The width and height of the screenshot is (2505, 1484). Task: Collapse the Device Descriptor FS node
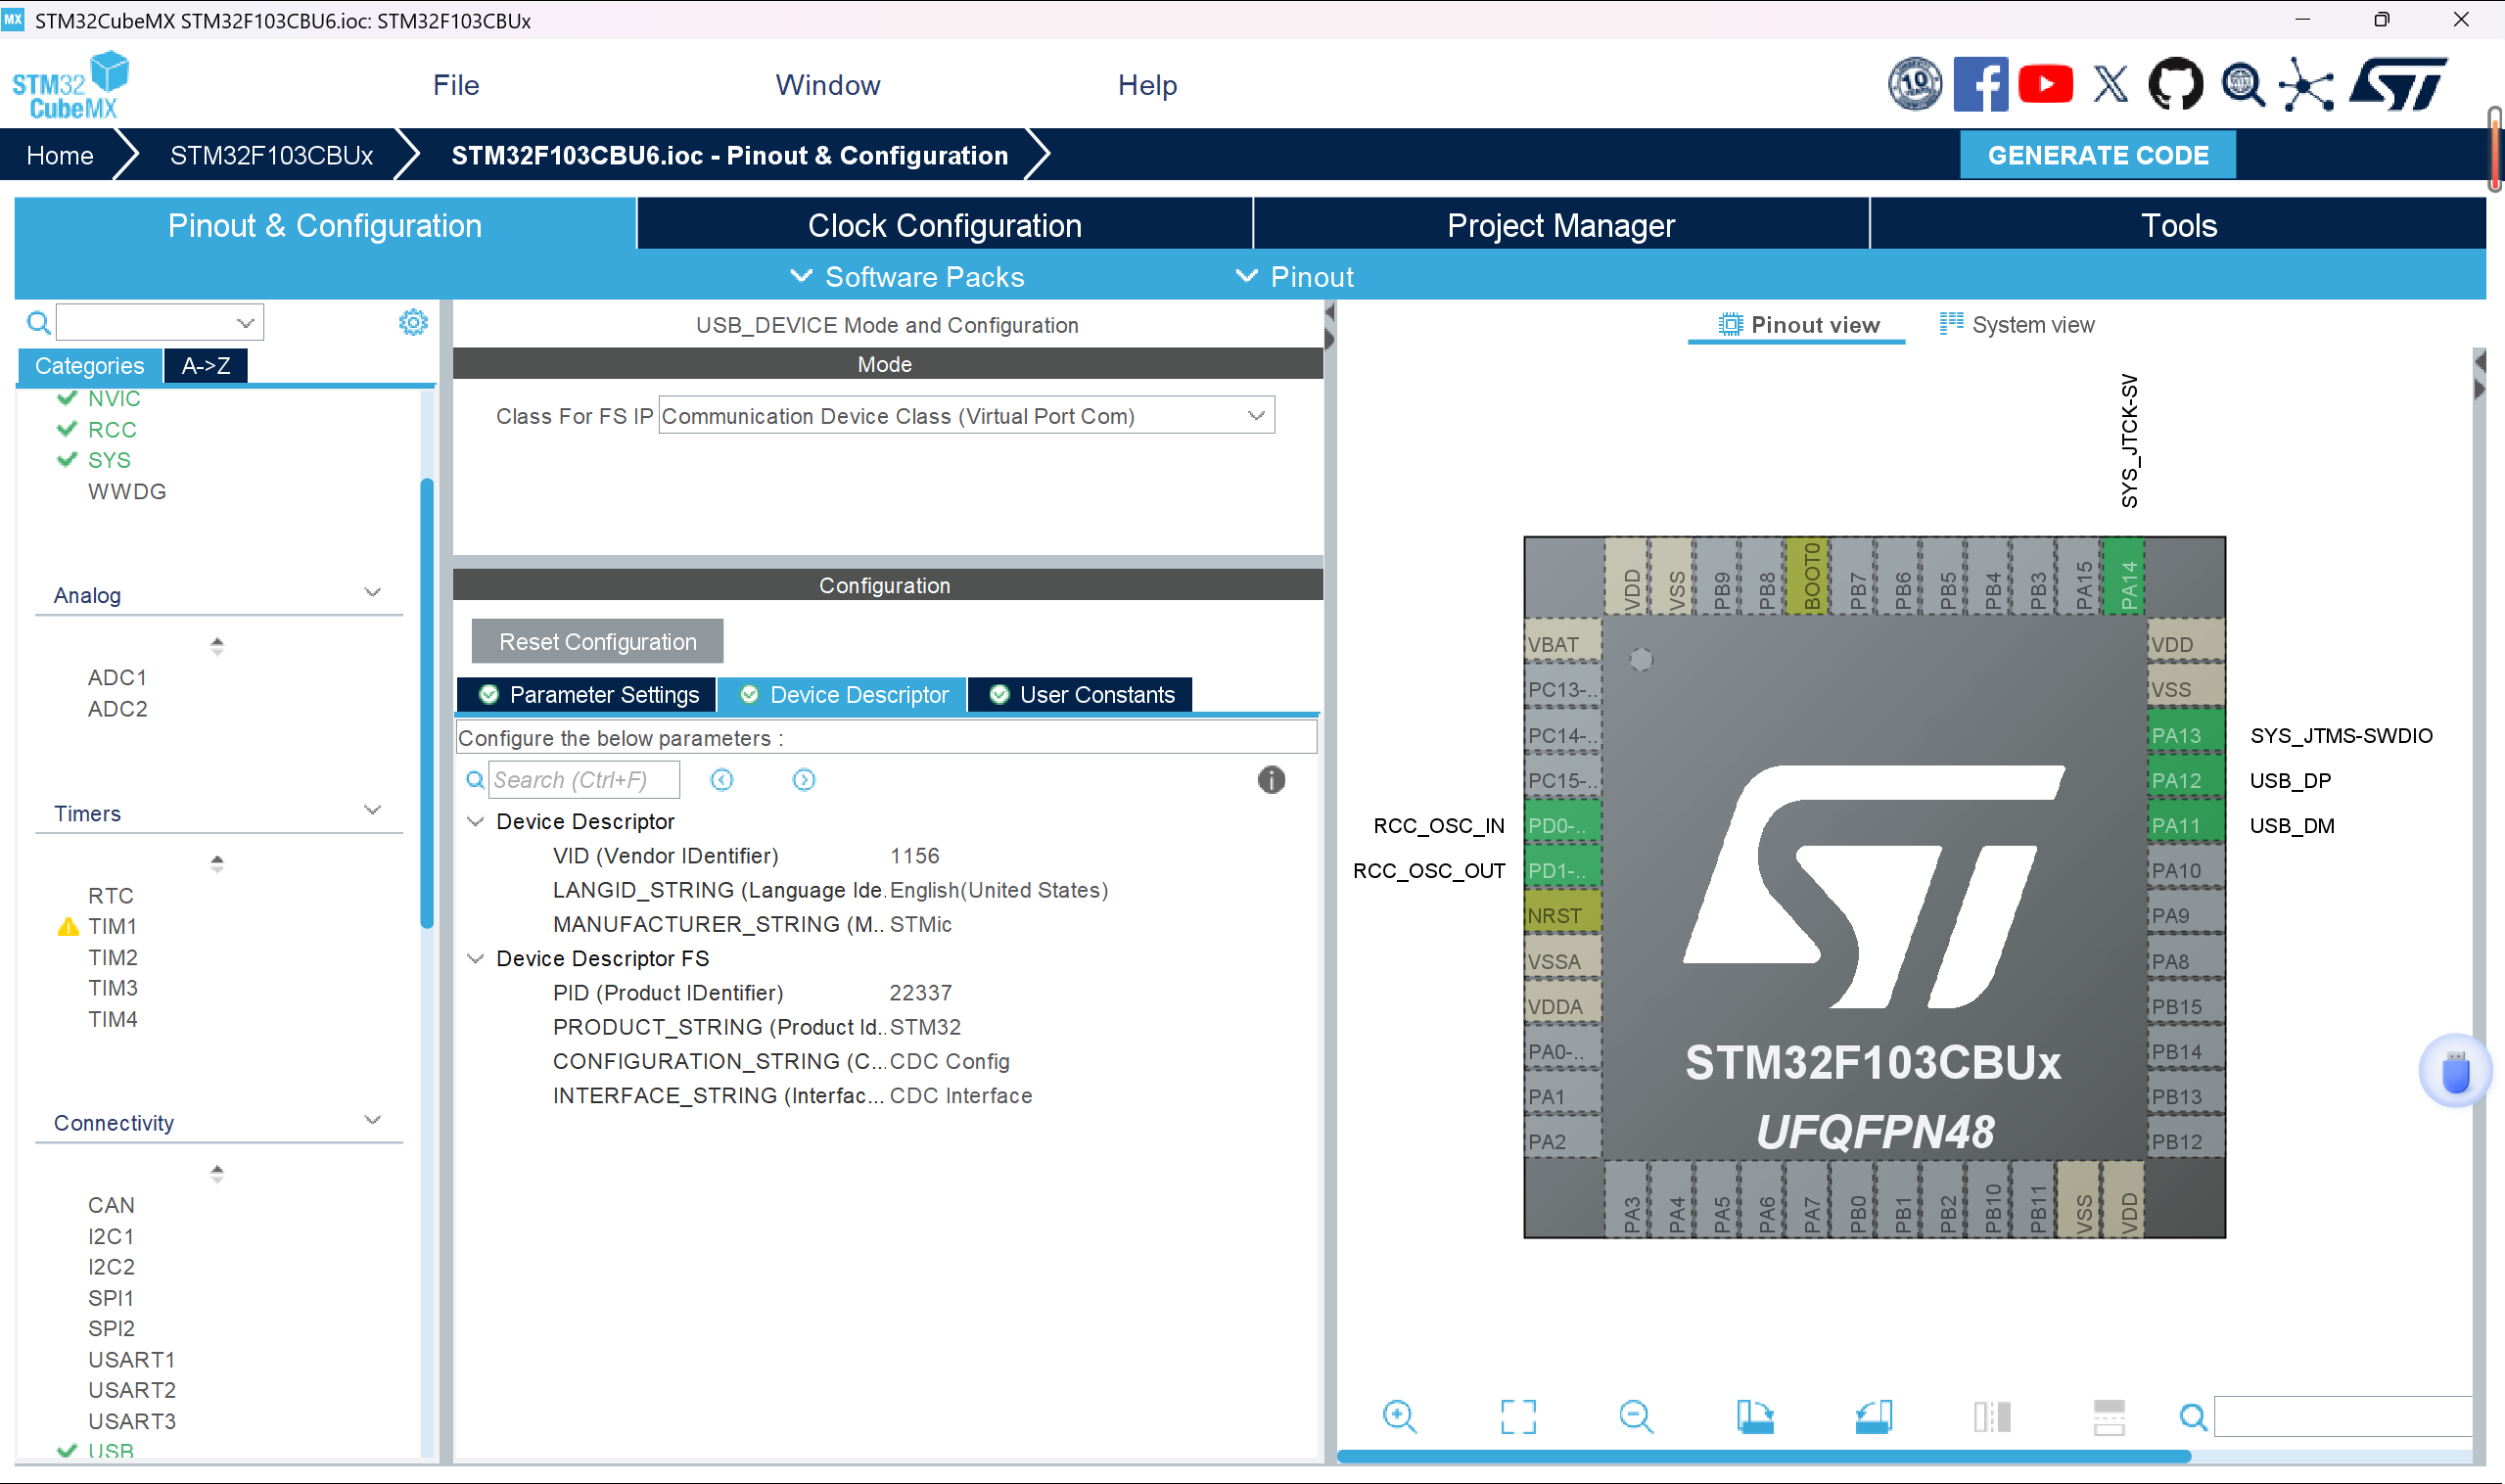(x=476, y=959)
